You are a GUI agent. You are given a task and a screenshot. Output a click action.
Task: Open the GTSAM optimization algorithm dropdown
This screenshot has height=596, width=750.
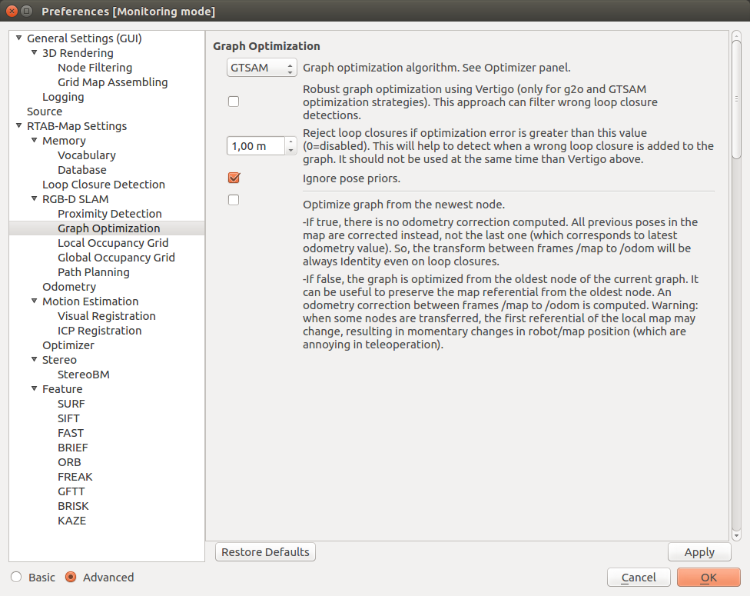coord(261,68)
